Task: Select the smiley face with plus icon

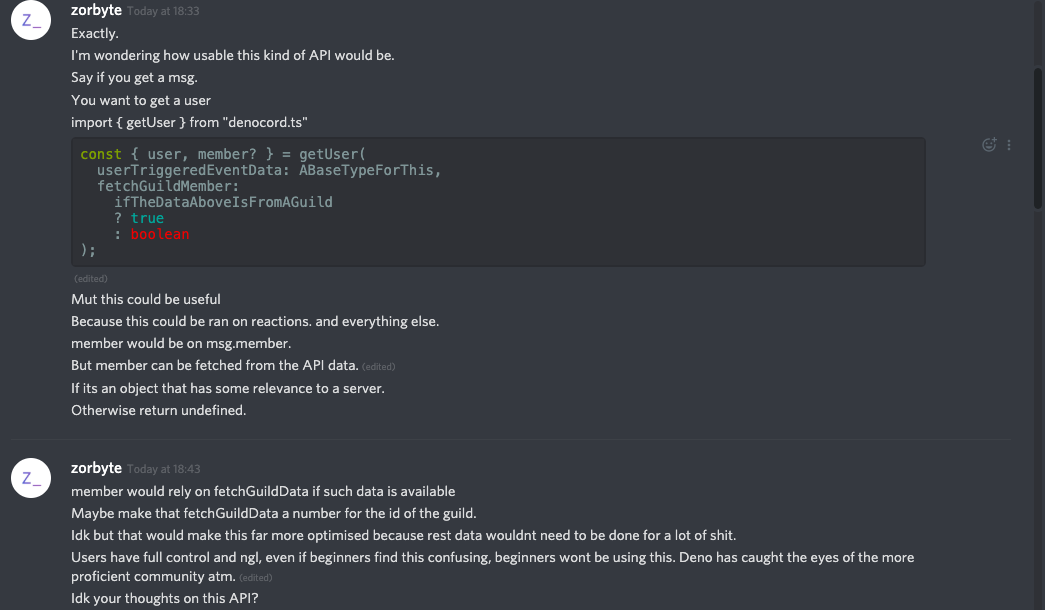Action: pos(988,145)
